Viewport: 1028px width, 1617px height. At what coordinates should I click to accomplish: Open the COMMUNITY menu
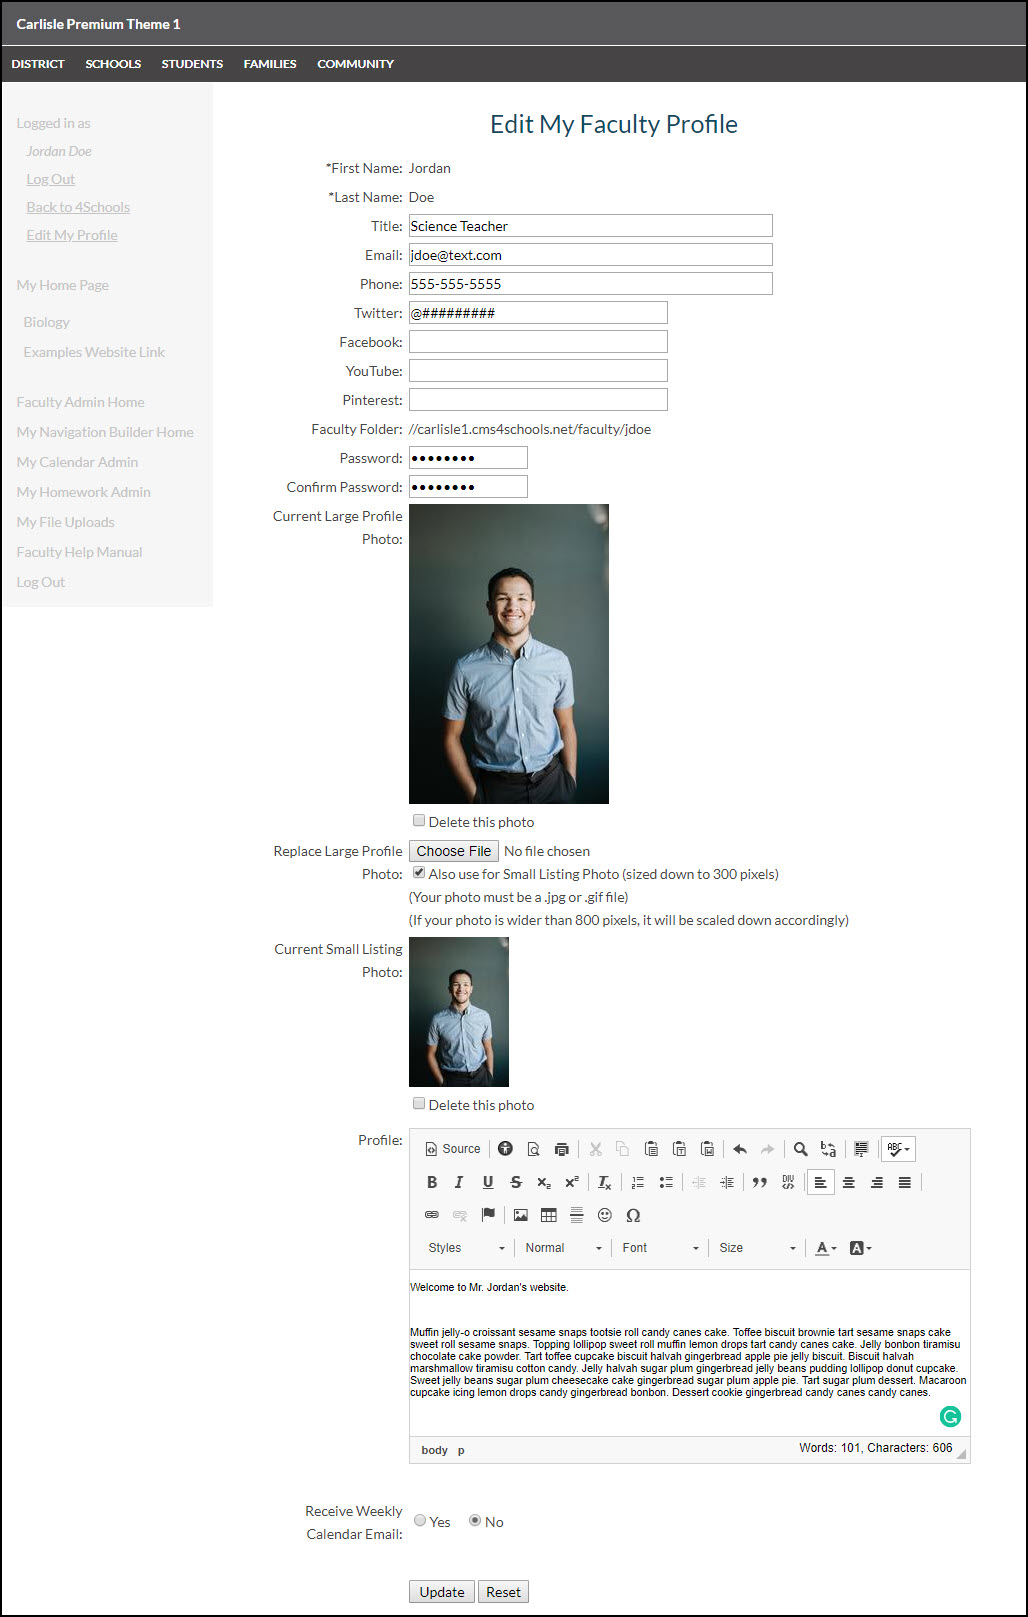(x=355, y=64)
